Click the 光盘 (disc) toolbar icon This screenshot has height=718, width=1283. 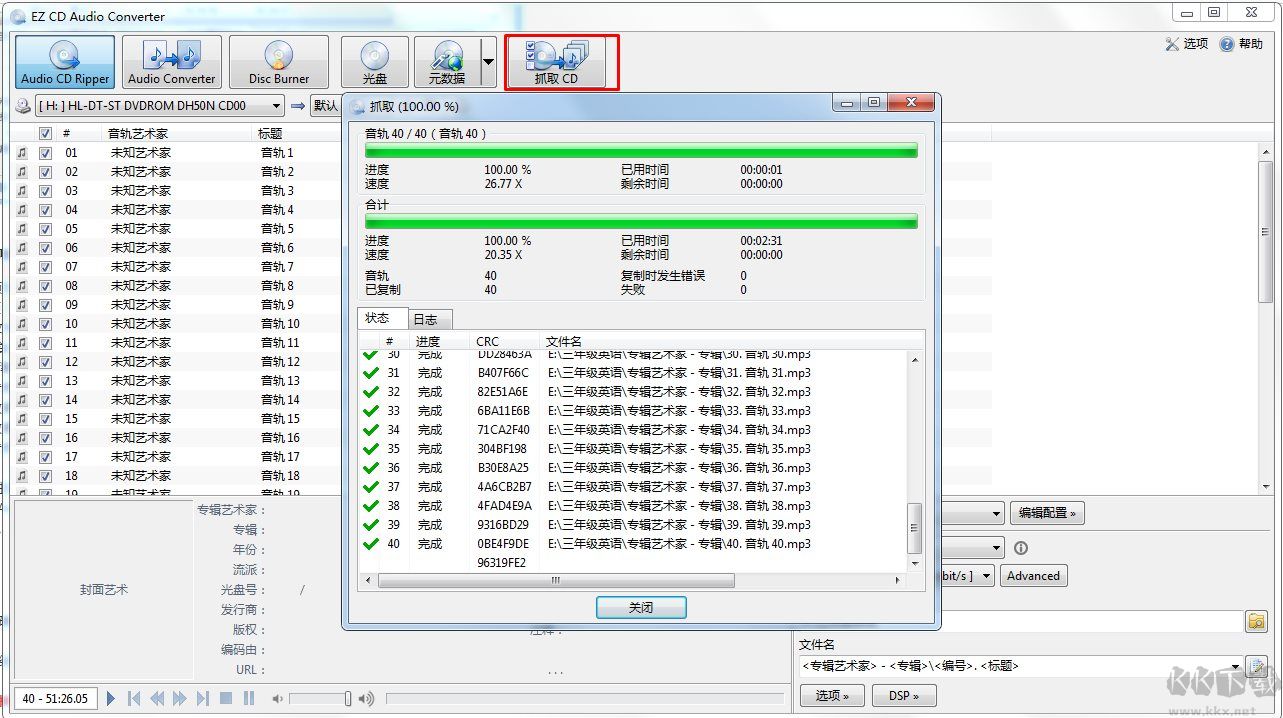tap(373, 61)
